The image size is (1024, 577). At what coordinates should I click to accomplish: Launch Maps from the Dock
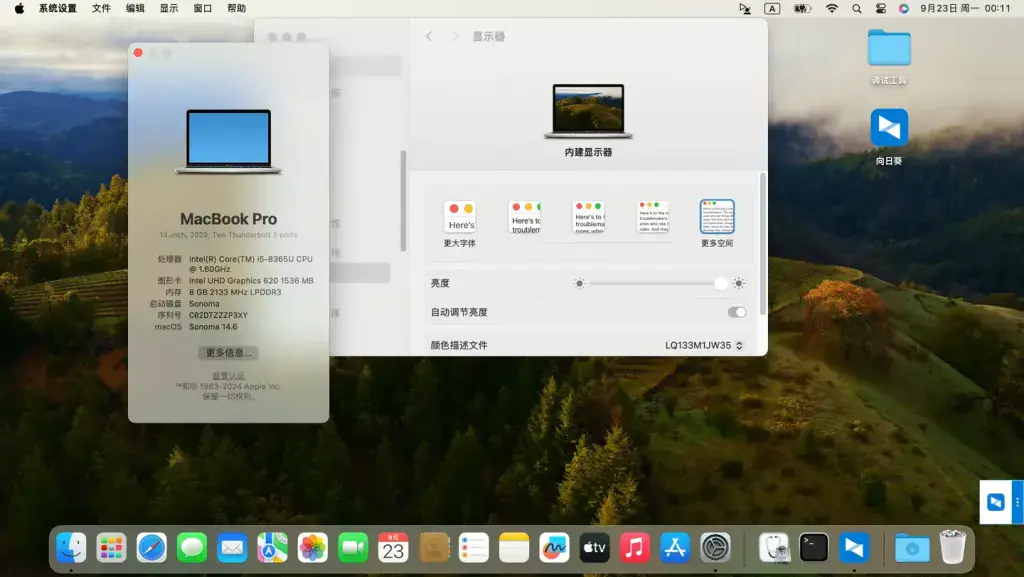272,547
